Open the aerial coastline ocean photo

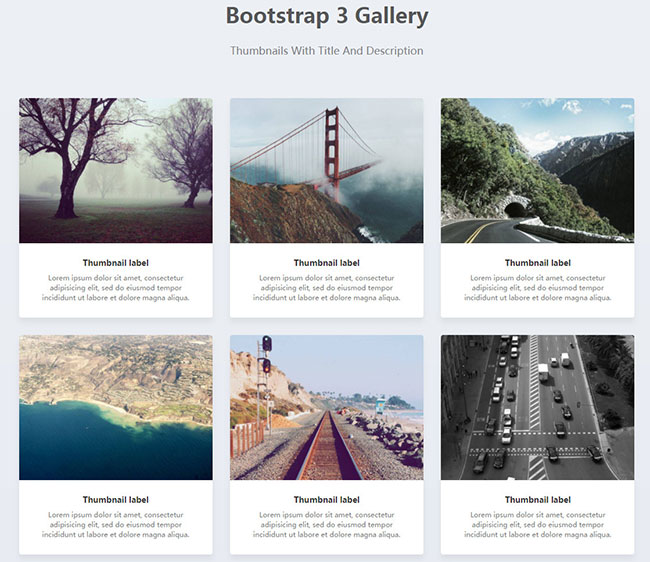115,407
